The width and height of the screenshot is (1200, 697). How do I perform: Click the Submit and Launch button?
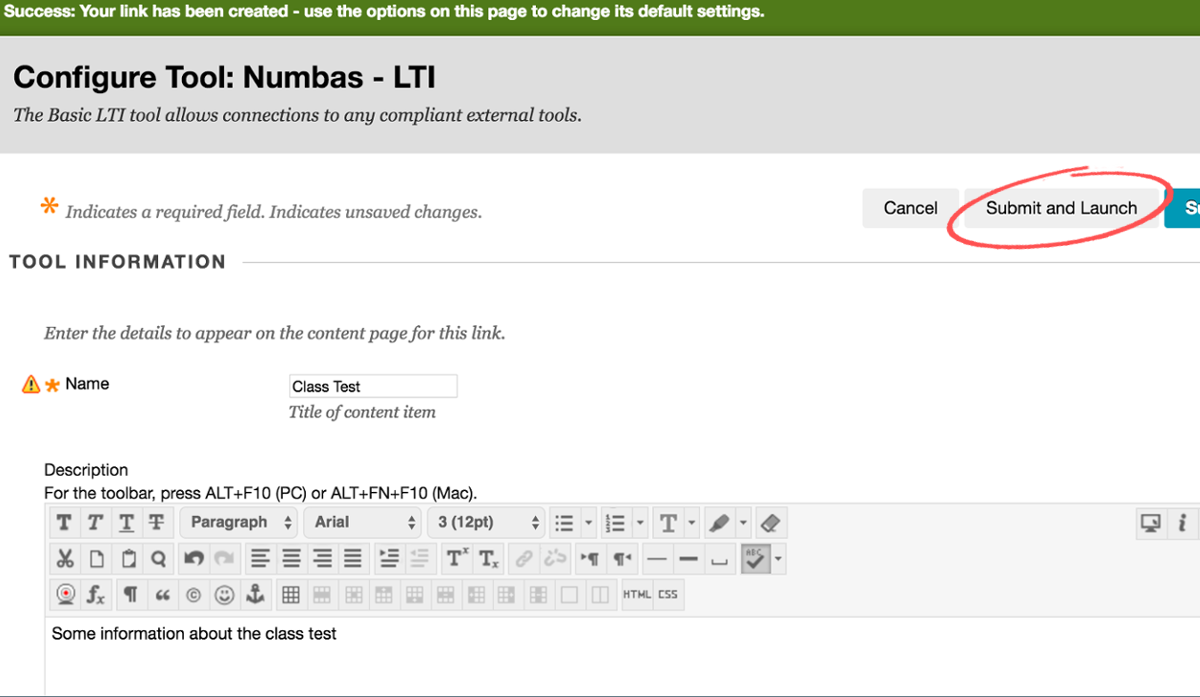click(x=1061, y=208)
